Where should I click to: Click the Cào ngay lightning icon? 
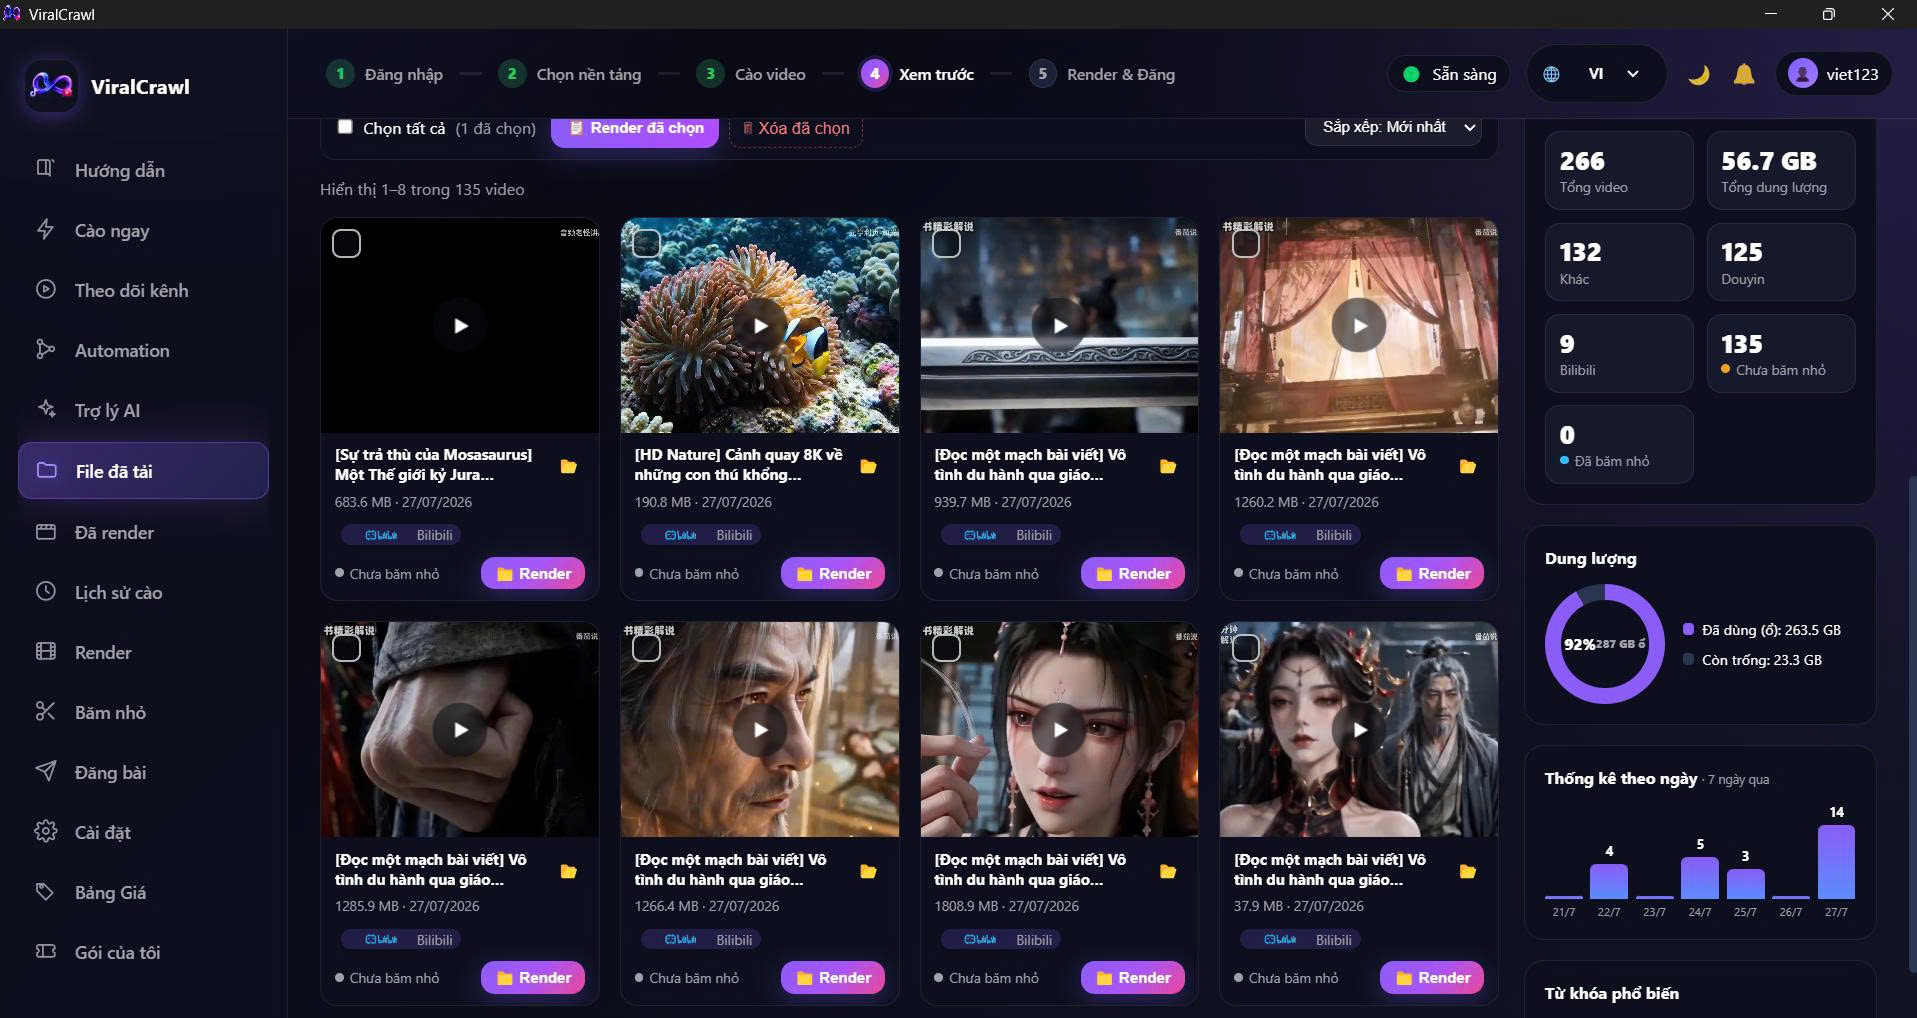[45, 229]
